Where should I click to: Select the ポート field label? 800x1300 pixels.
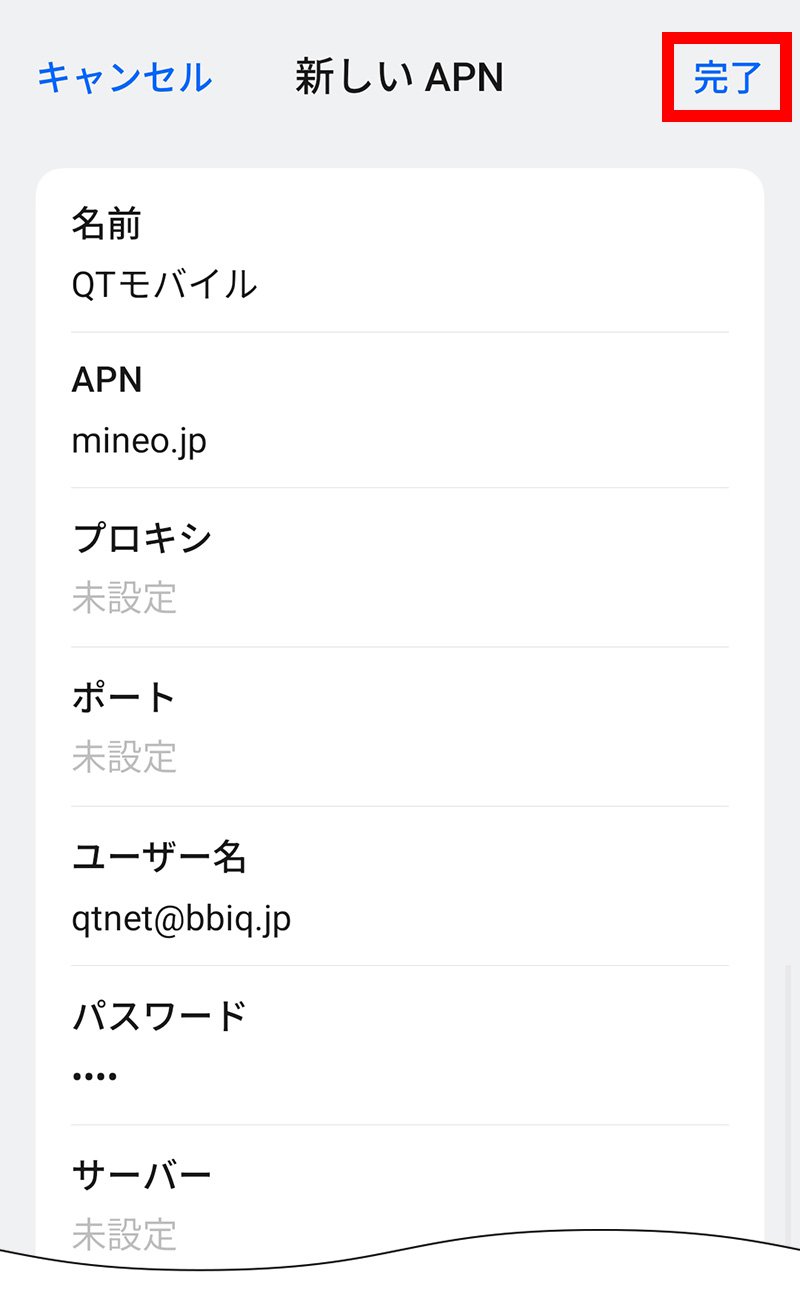pyautogui.click(x=124, y=697)
